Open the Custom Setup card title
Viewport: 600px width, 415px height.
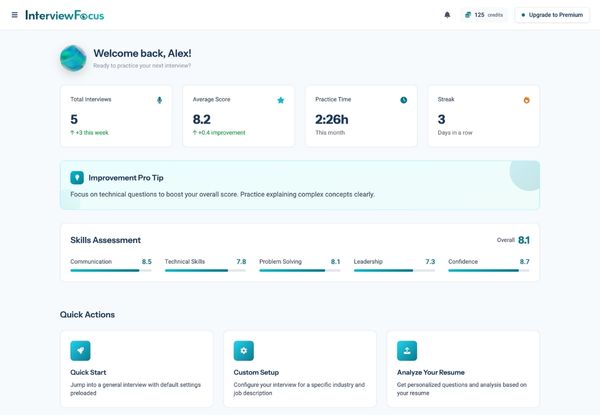click(x=257, y=372)
